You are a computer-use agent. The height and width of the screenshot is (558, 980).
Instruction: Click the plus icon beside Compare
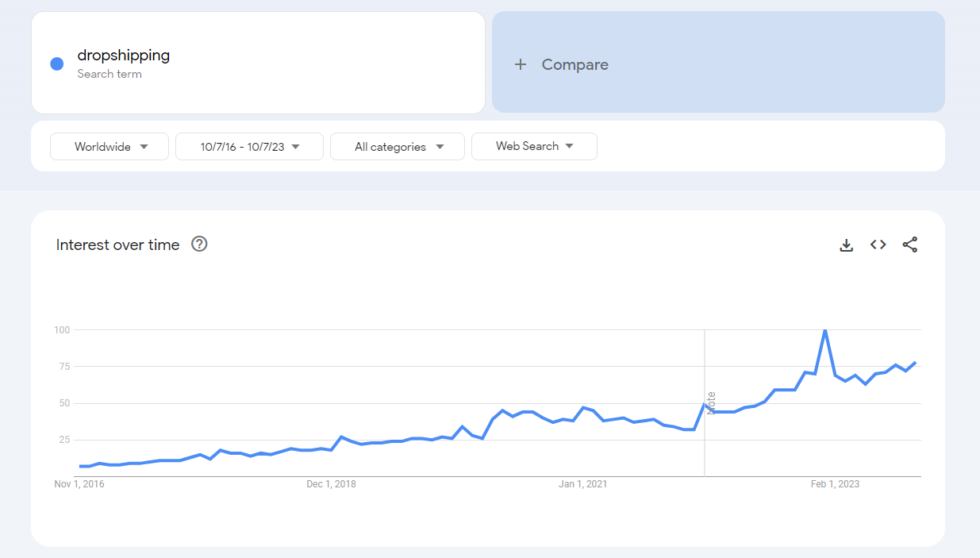pos(520,64)
